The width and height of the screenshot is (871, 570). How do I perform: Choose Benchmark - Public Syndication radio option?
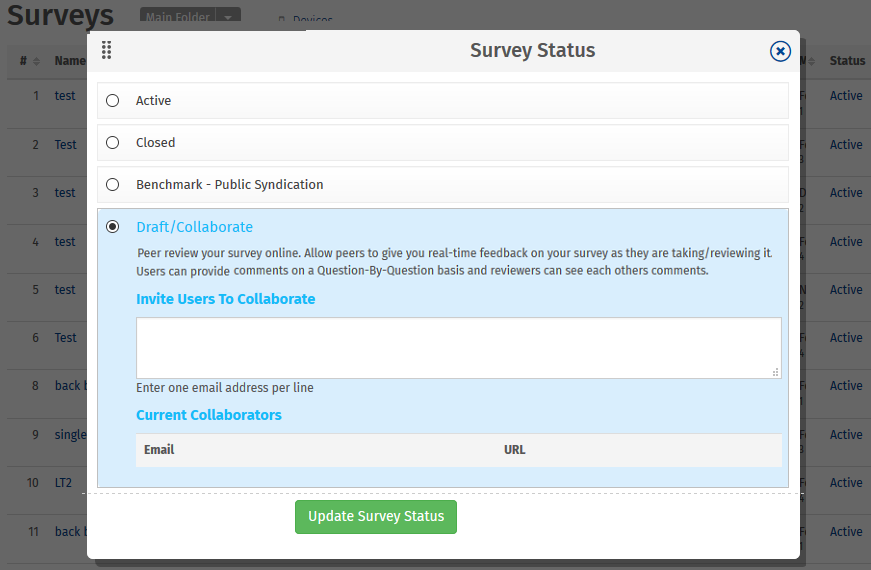(113, 184)
